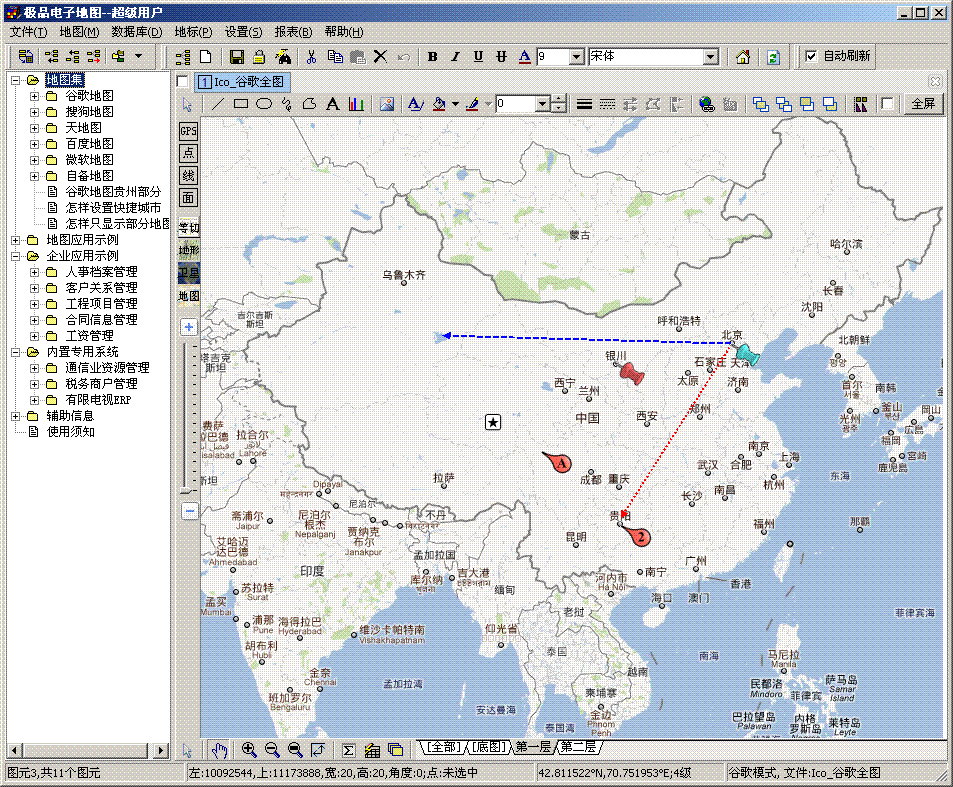This screenshot has width=953, height=787.
Task: Click the paint bucket fill color
Action: [x=439, y=104]
